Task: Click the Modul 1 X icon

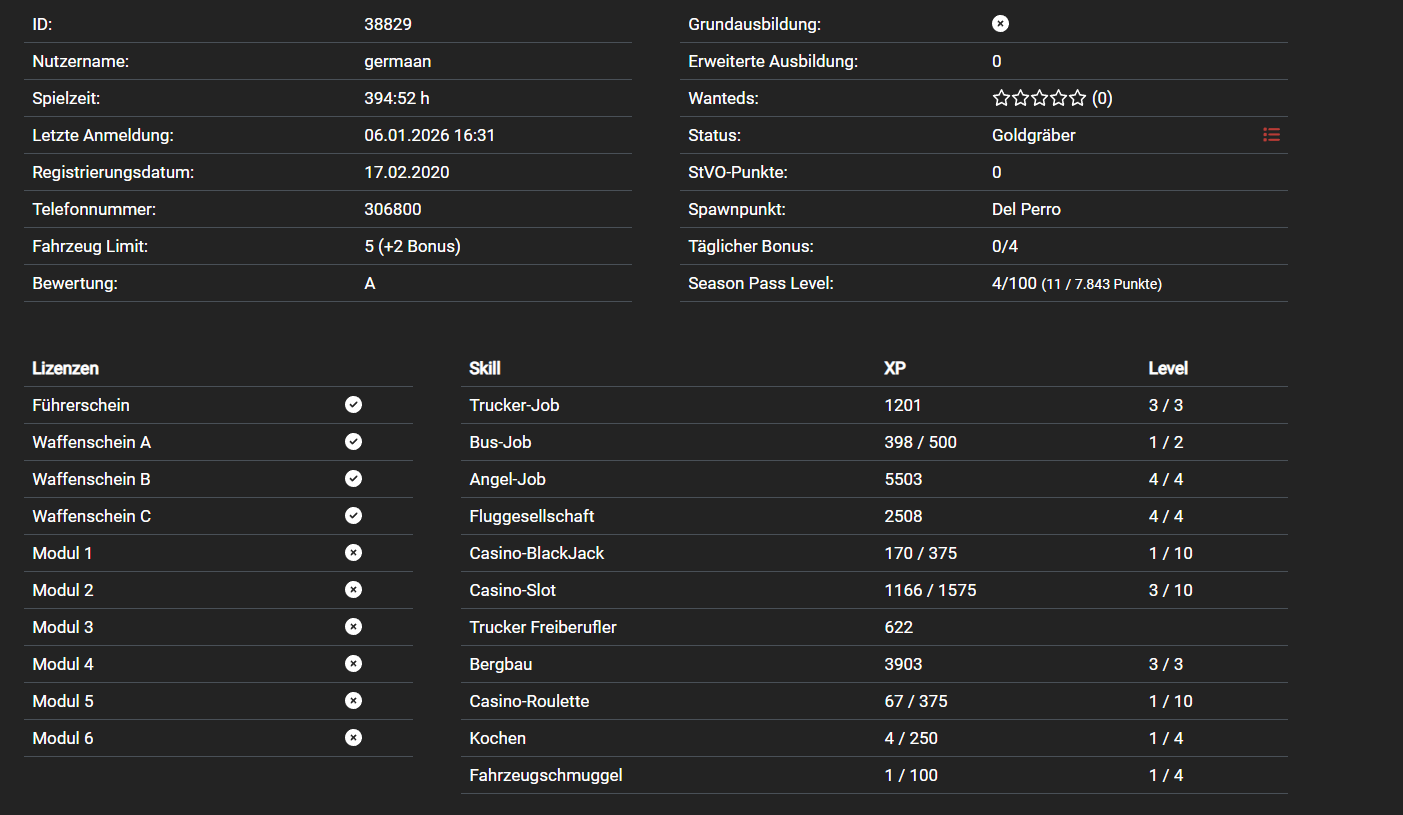Action: tap(353, 553)
